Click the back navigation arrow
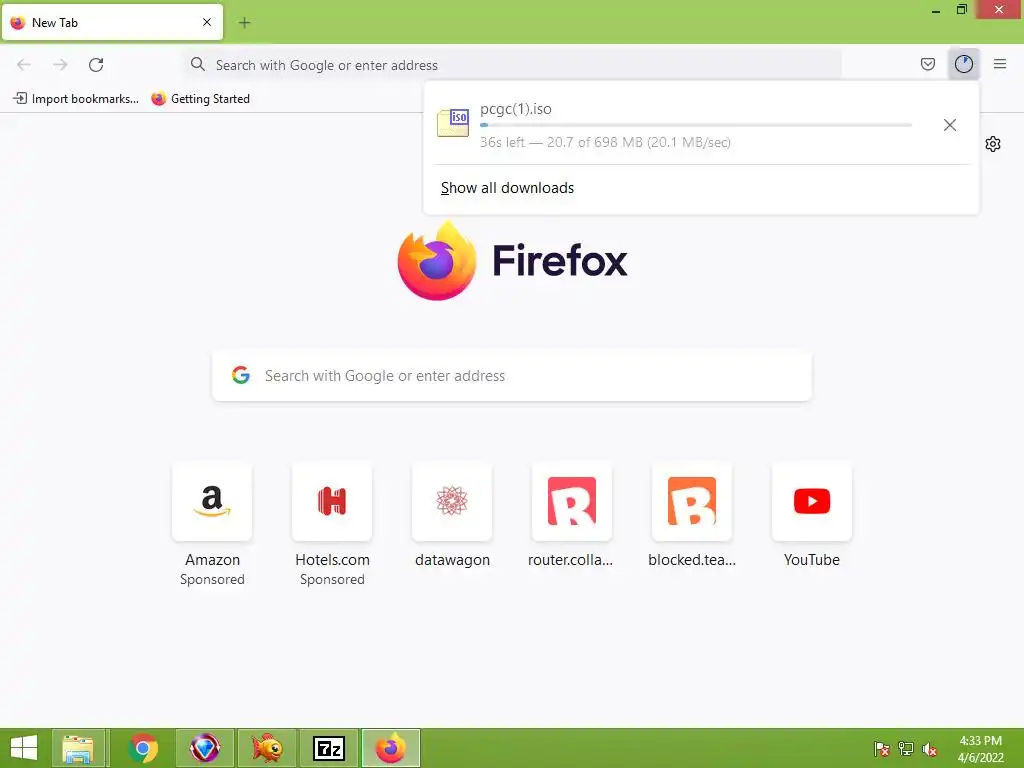This screenshot has width=1024, height=768. (24, 65)
